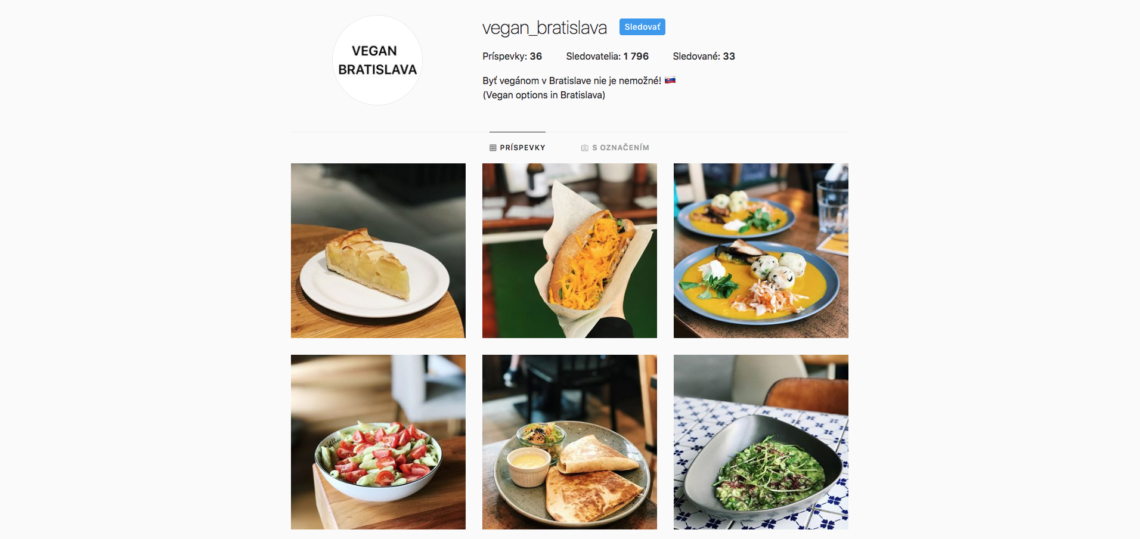The height and width of the screenshot is (539, 1140).
Task: Click the Vegan options in Bratislava line
Action: pyautogui.click(x=544, y=95)
